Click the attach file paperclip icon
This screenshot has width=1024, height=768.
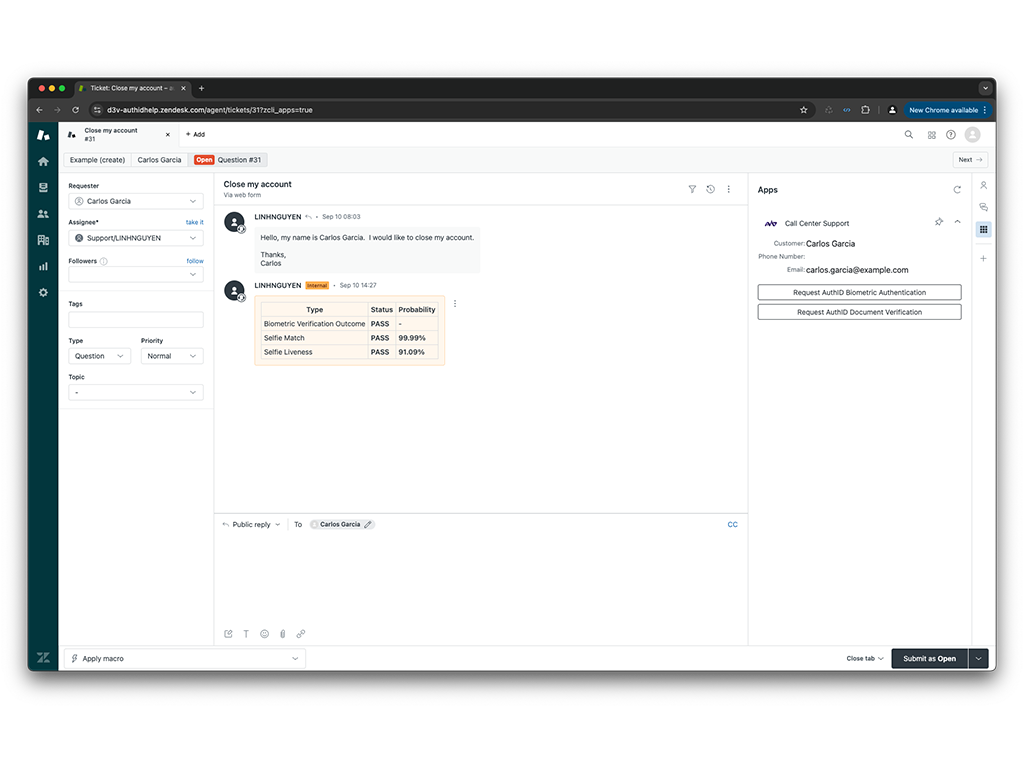tap(282, 634)
